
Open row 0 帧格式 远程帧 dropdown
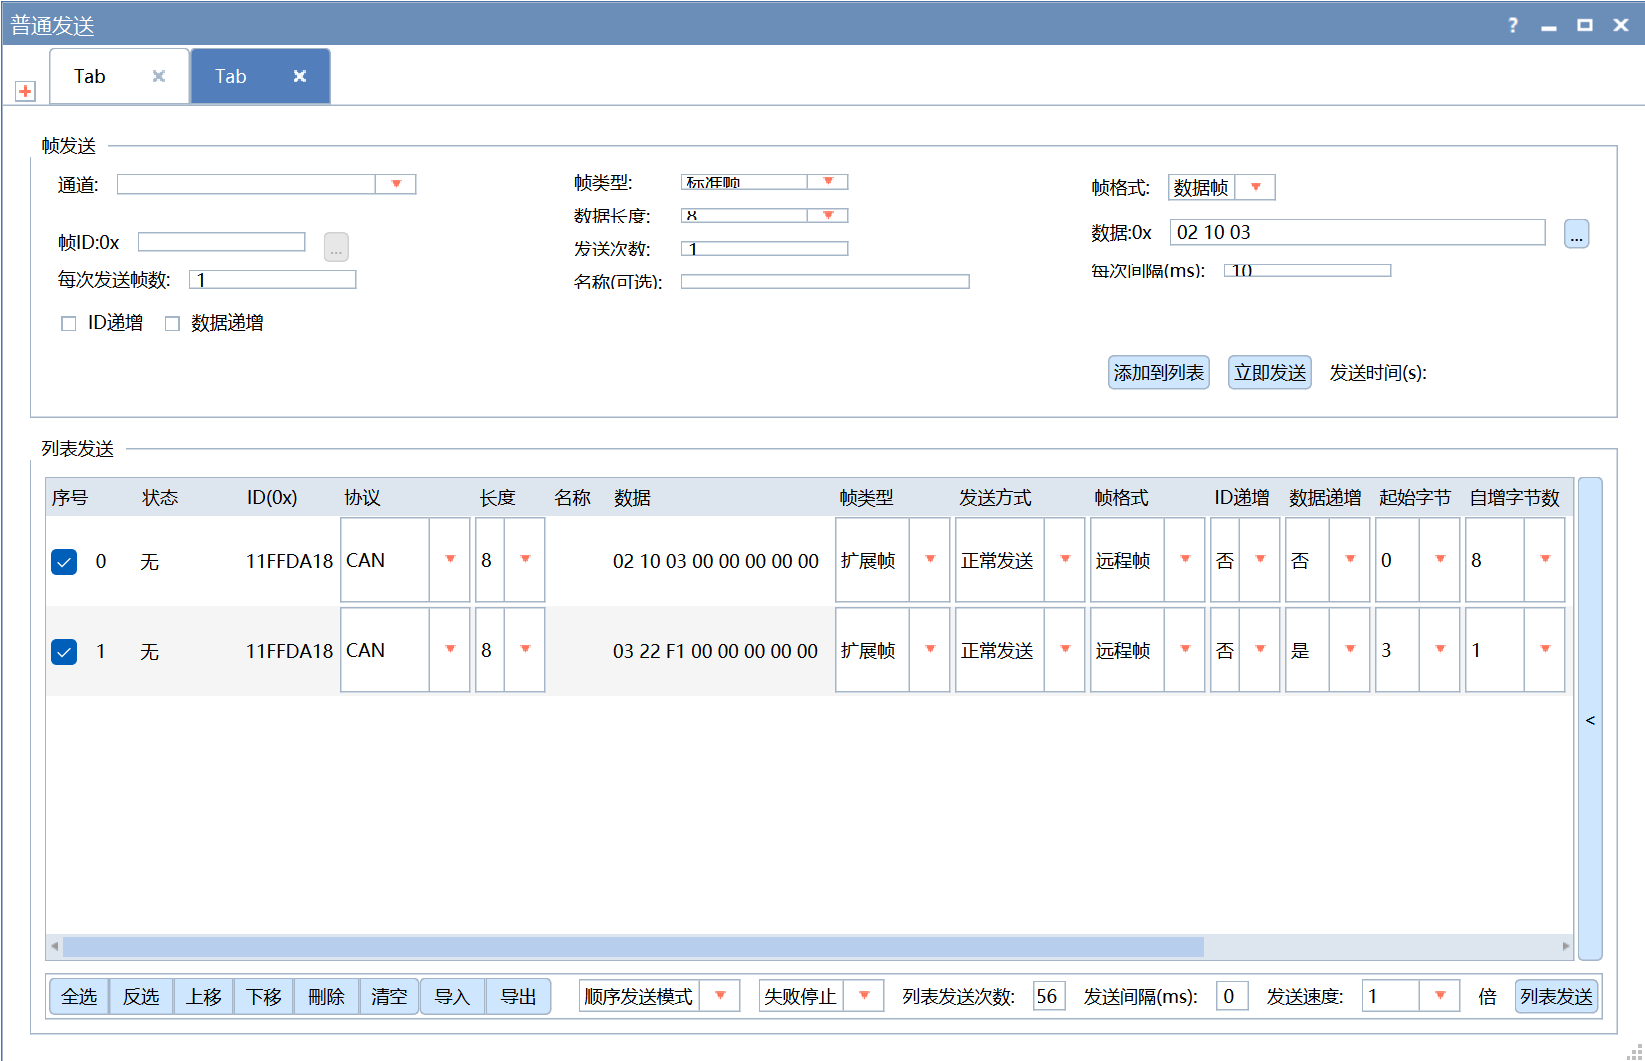1185,560
